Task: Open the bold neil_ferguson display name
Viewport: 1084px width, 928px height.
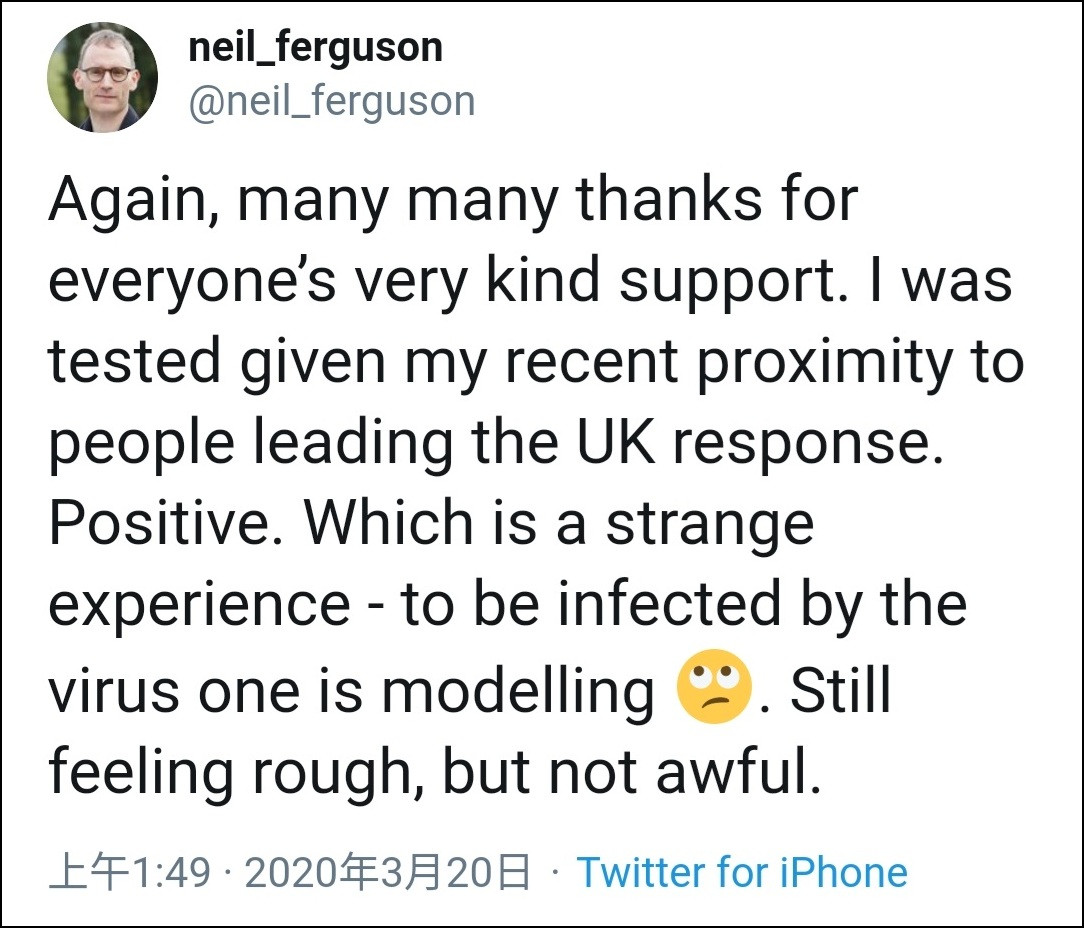Action: pyautogui.click(x=315, y=47)
